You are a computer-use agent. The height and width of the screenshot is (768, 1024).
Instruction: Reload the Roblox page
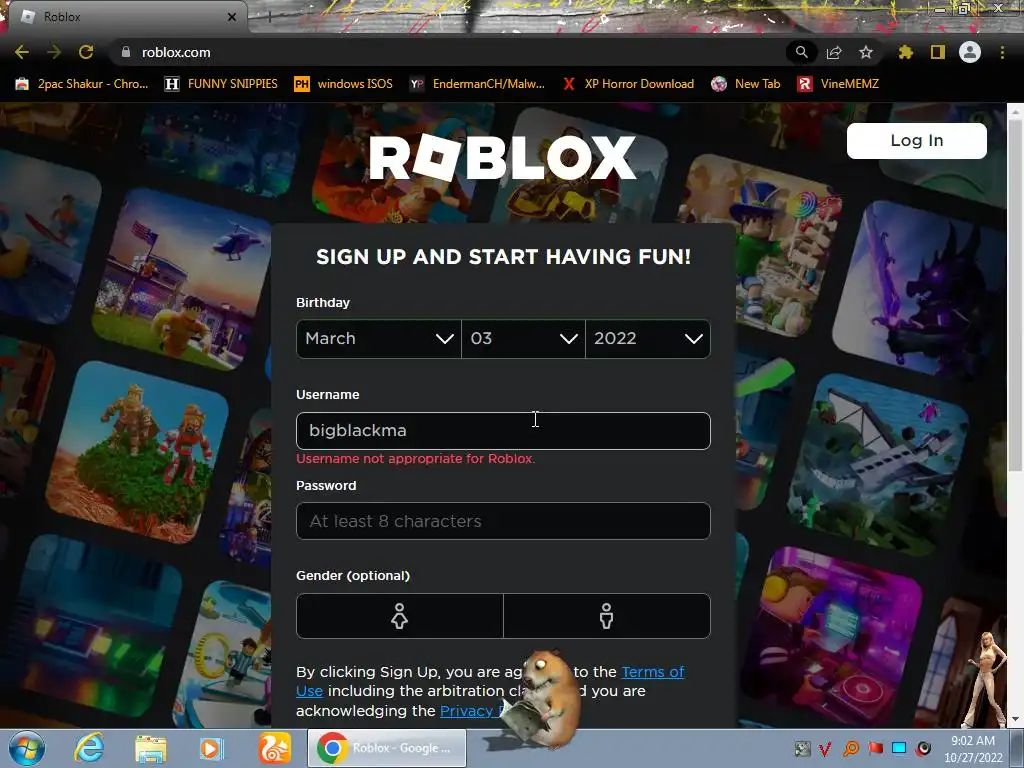pos(86,52)
